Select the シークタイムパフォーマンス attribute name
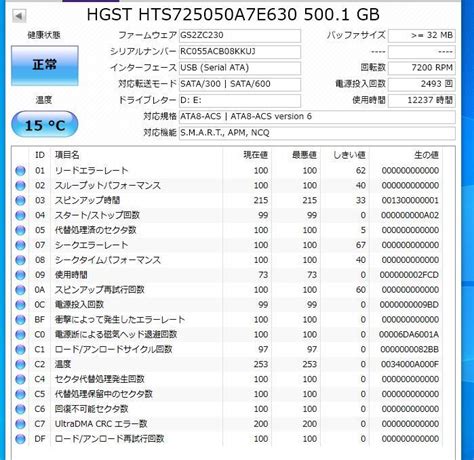Image resolution: width=474 pixels, height=460 pixels. point(108,260)
